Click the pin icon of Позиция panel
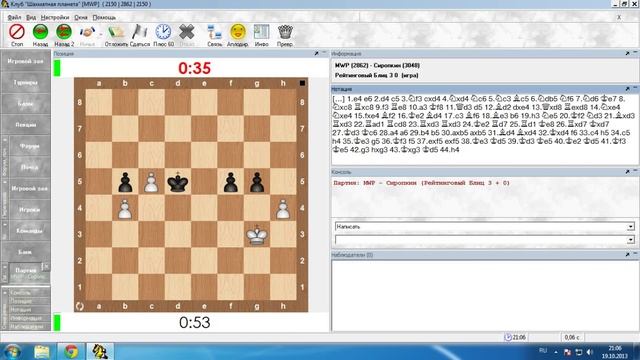 coord(316,53)
